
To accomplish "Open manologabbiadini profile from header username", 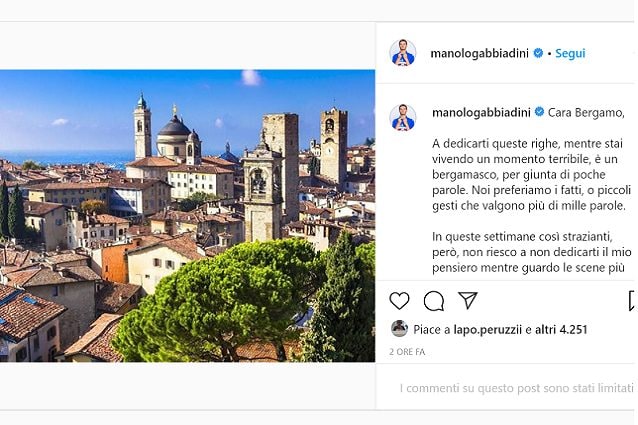I will [x=479, y=53].
